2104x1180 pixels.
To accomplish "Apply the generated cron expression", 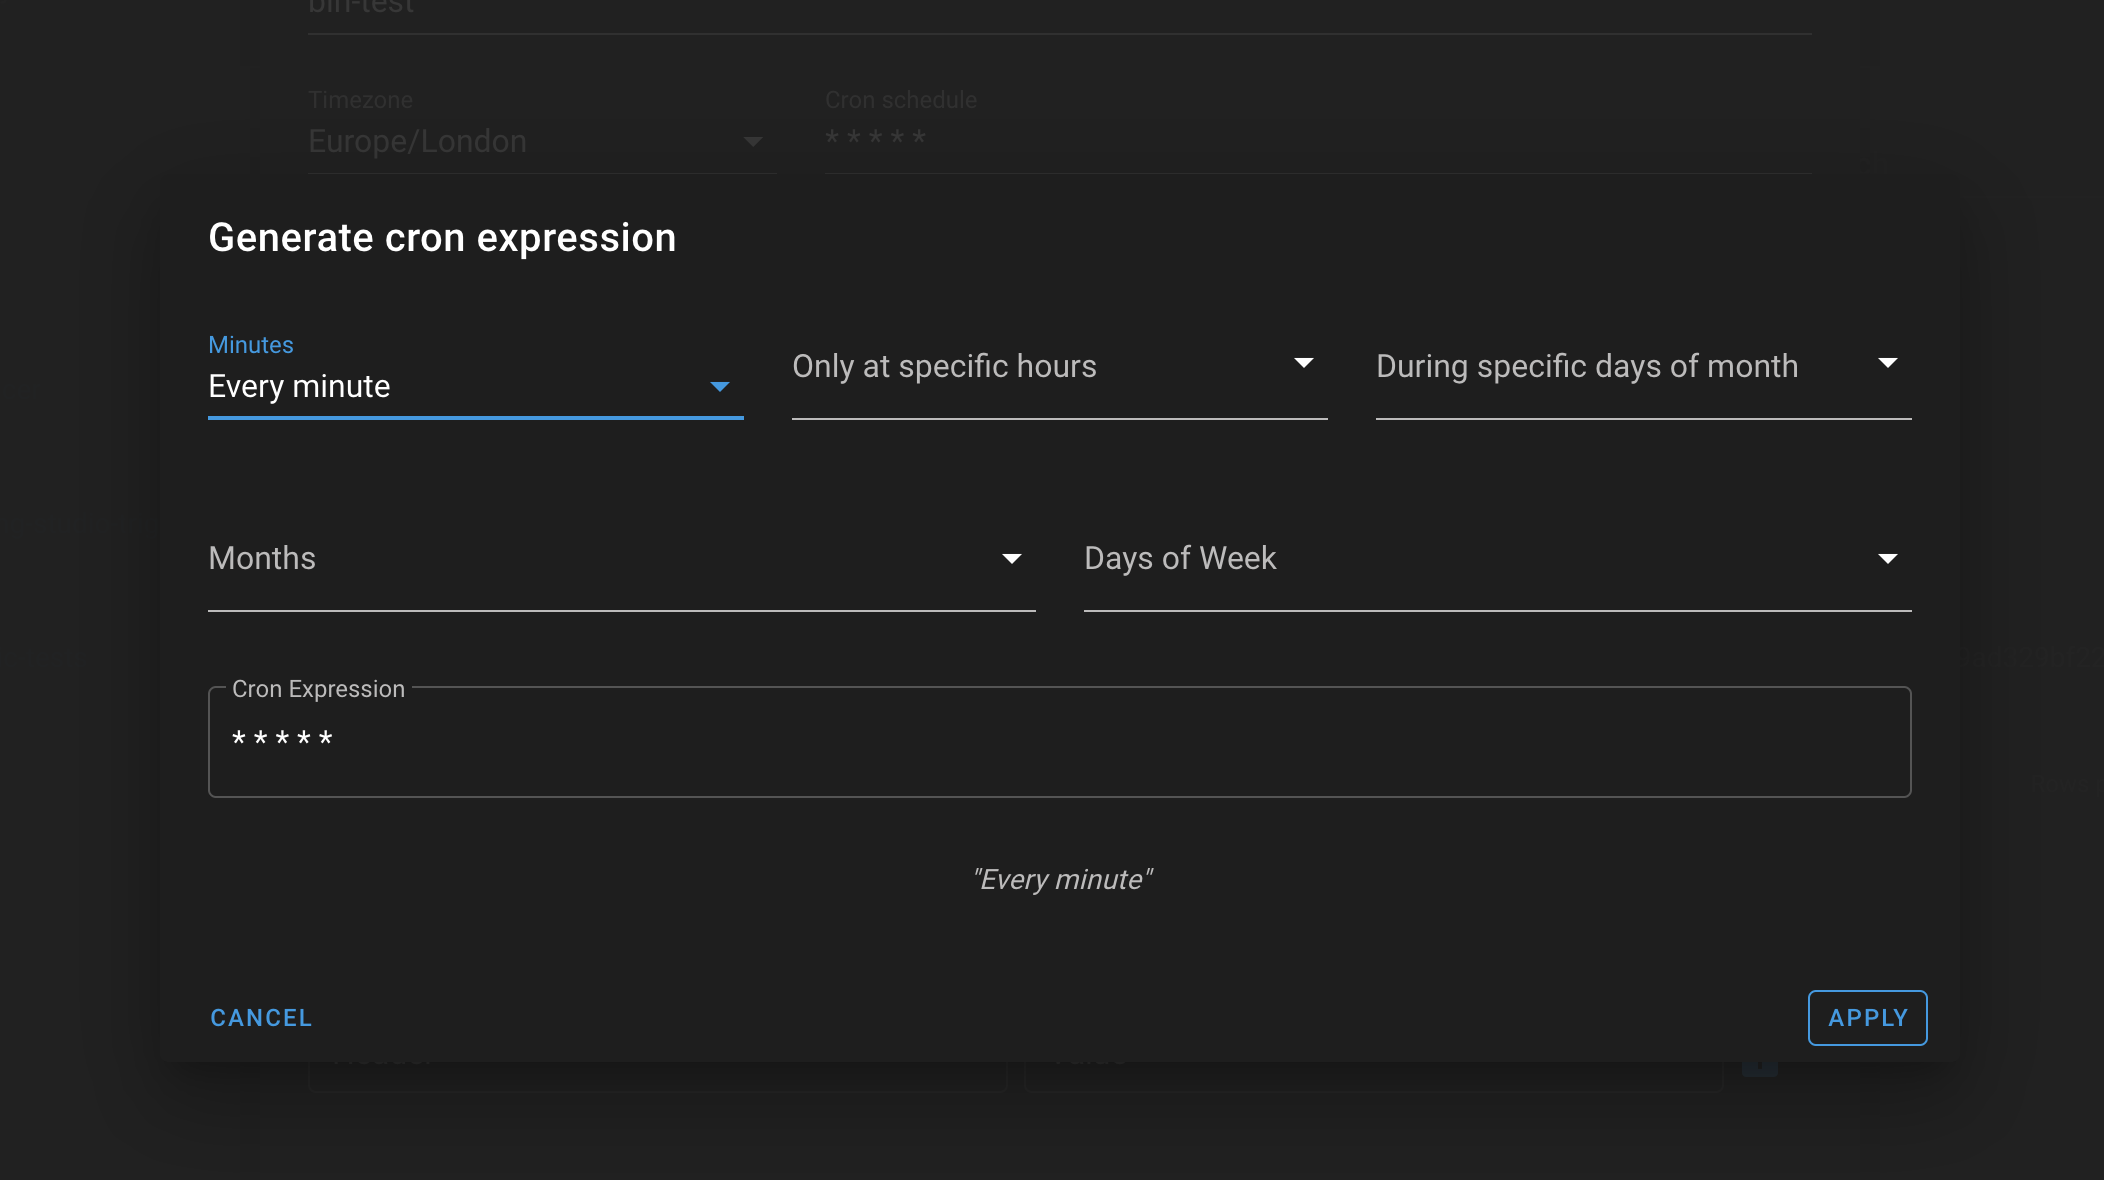I will point(1866,1017).
